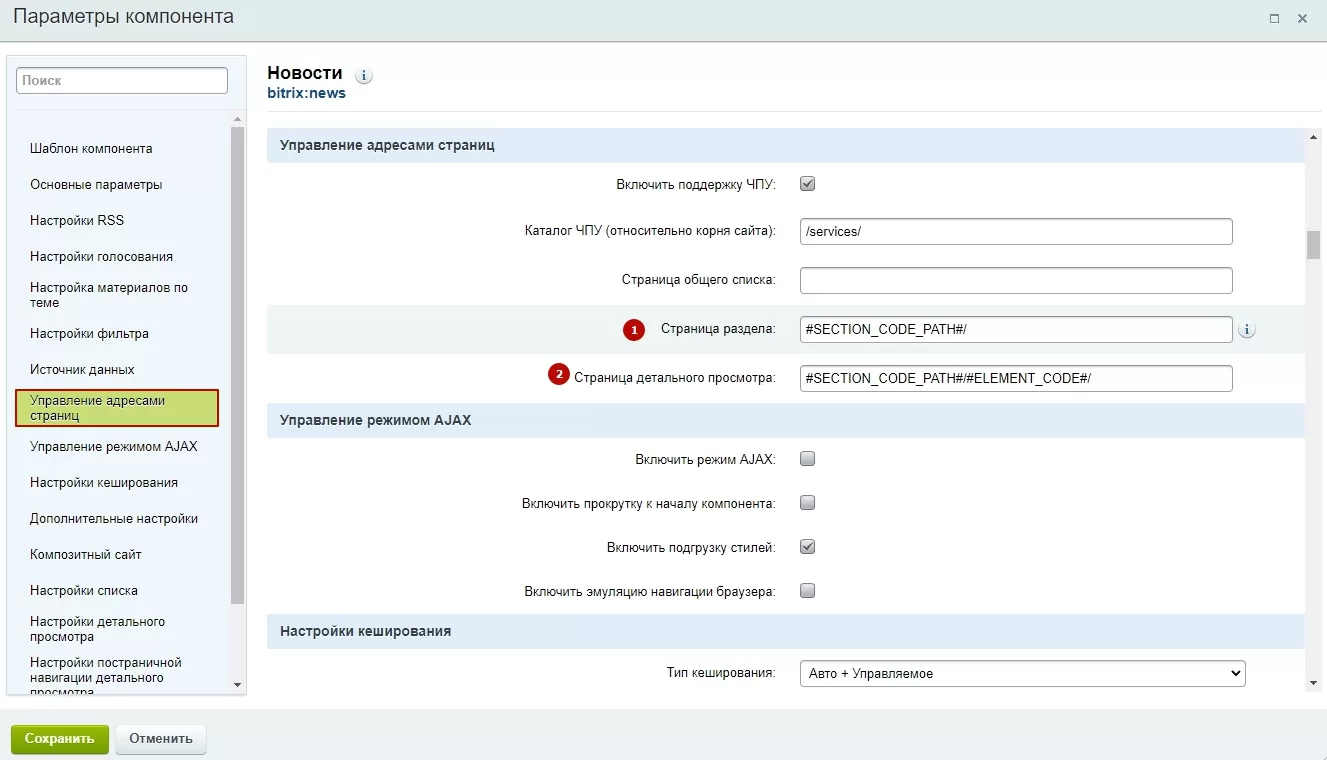Open Композитный сайт section
The height and width of the screenshot is (760, 1327).
(86, 554)
